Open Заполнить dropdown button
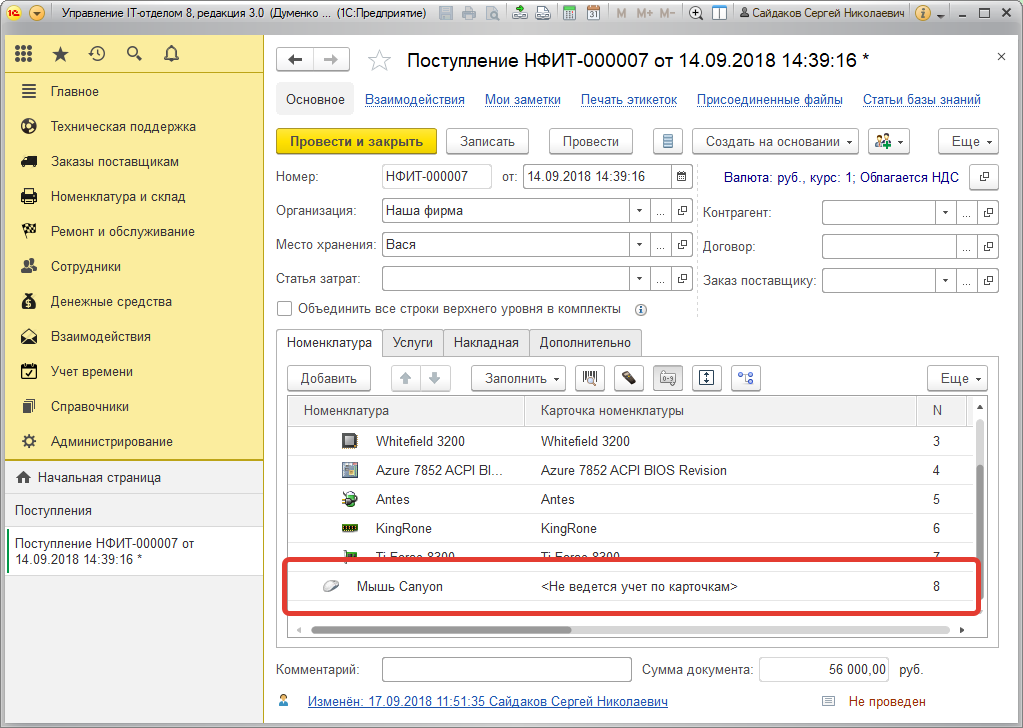The image size is (1023, 728). click(x=518, y=378)
